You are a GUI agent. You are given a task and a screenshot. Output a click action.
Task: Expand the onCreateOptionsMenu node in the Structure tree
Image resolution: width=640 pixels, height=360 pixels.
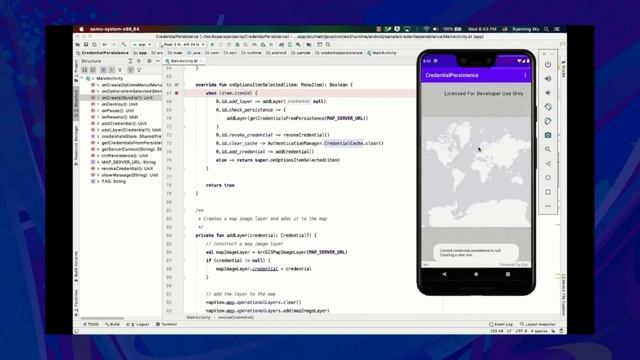point(98,85)
